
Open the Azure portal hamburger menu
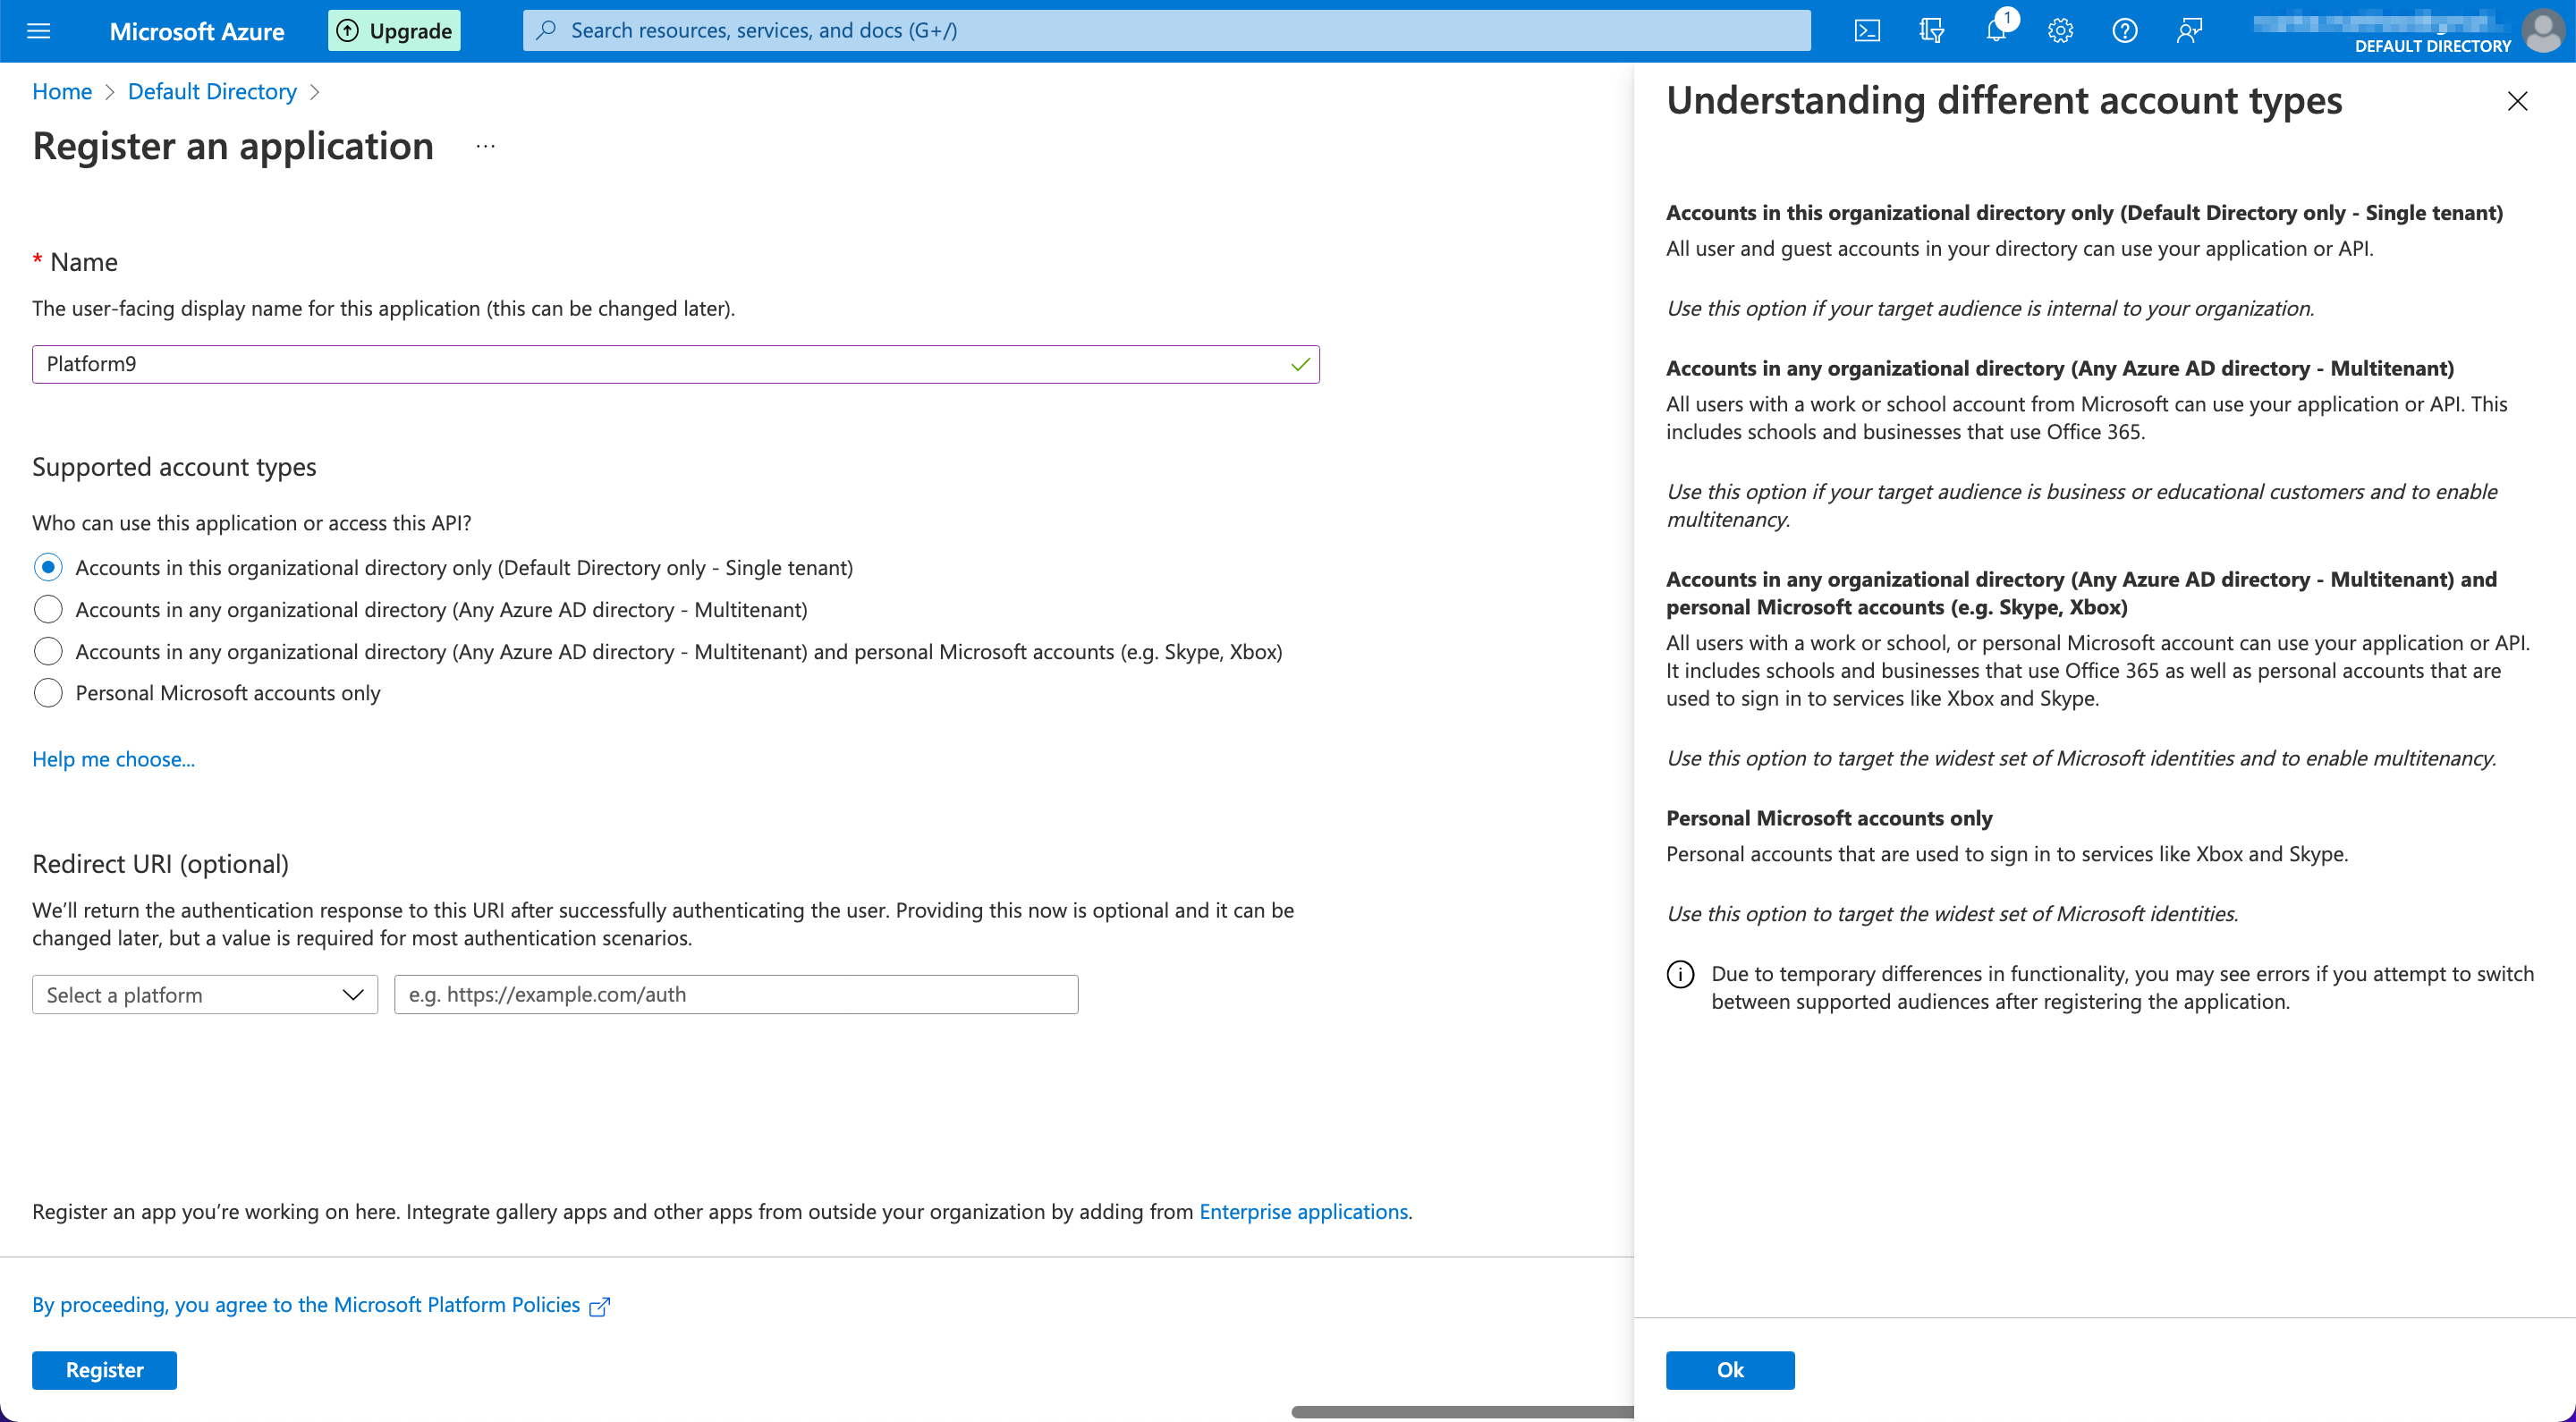(x=38, y=31)
